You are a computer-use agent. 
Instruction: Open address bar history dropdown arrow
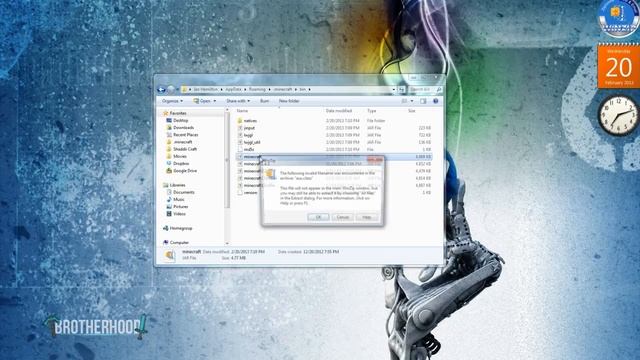[393, 89]
